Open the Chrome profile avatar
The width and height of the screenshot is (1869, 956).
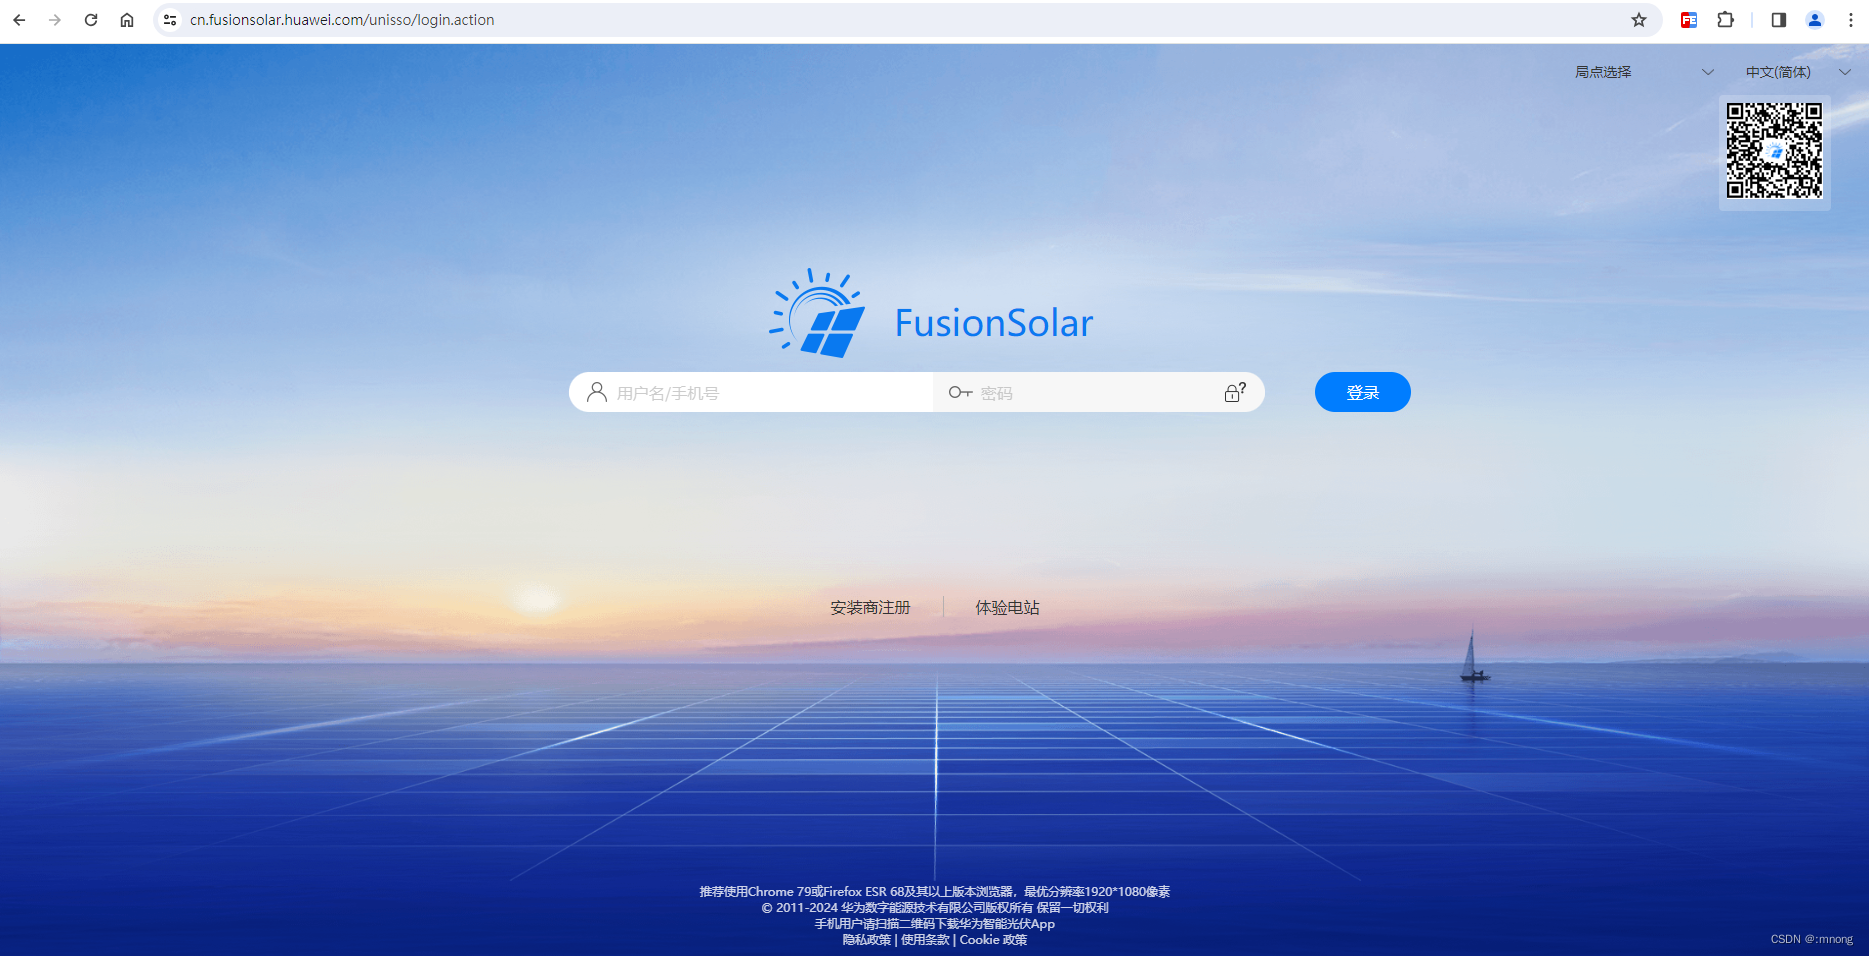point(1815,20)
